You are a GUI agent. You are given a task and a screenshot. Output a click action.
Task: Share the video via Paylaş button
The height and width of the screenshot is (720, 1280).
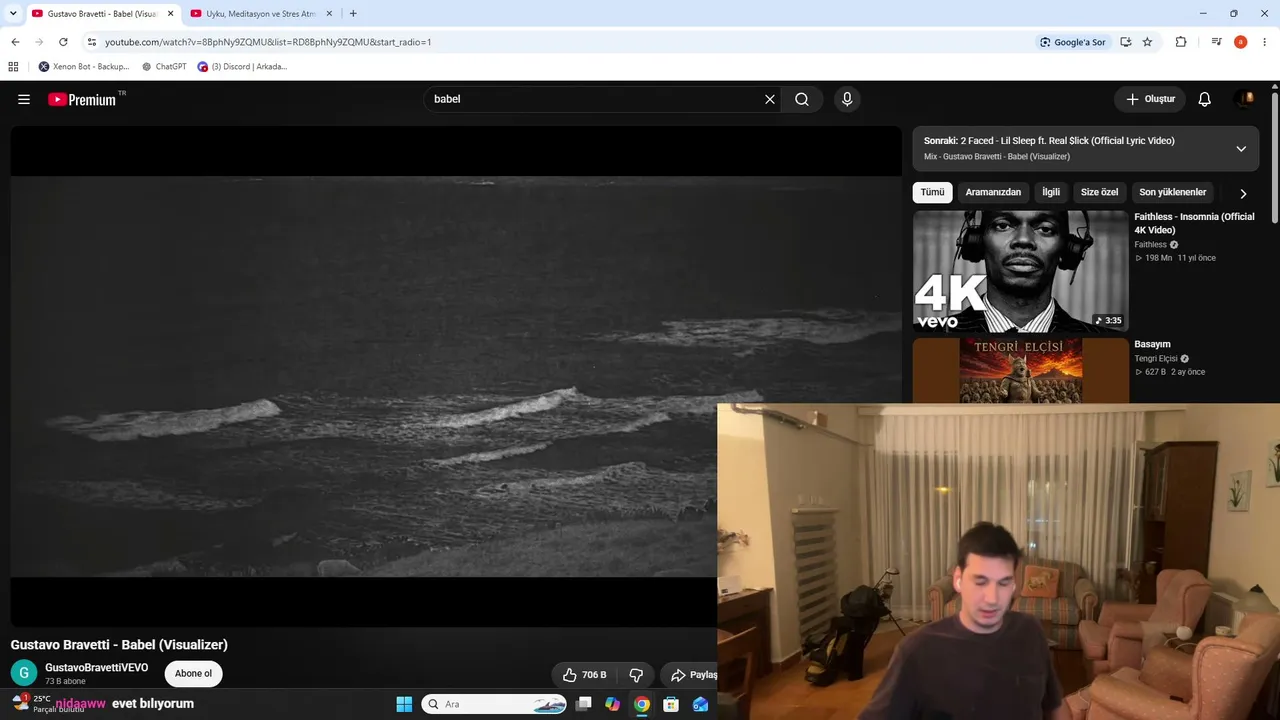coord(691,675)
